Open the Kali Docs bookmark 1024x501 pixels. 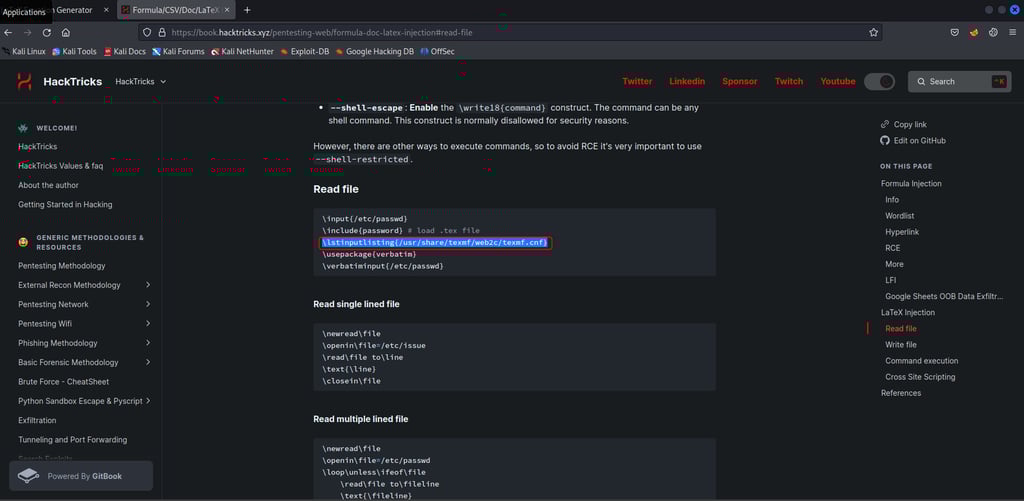pos(125,51)
